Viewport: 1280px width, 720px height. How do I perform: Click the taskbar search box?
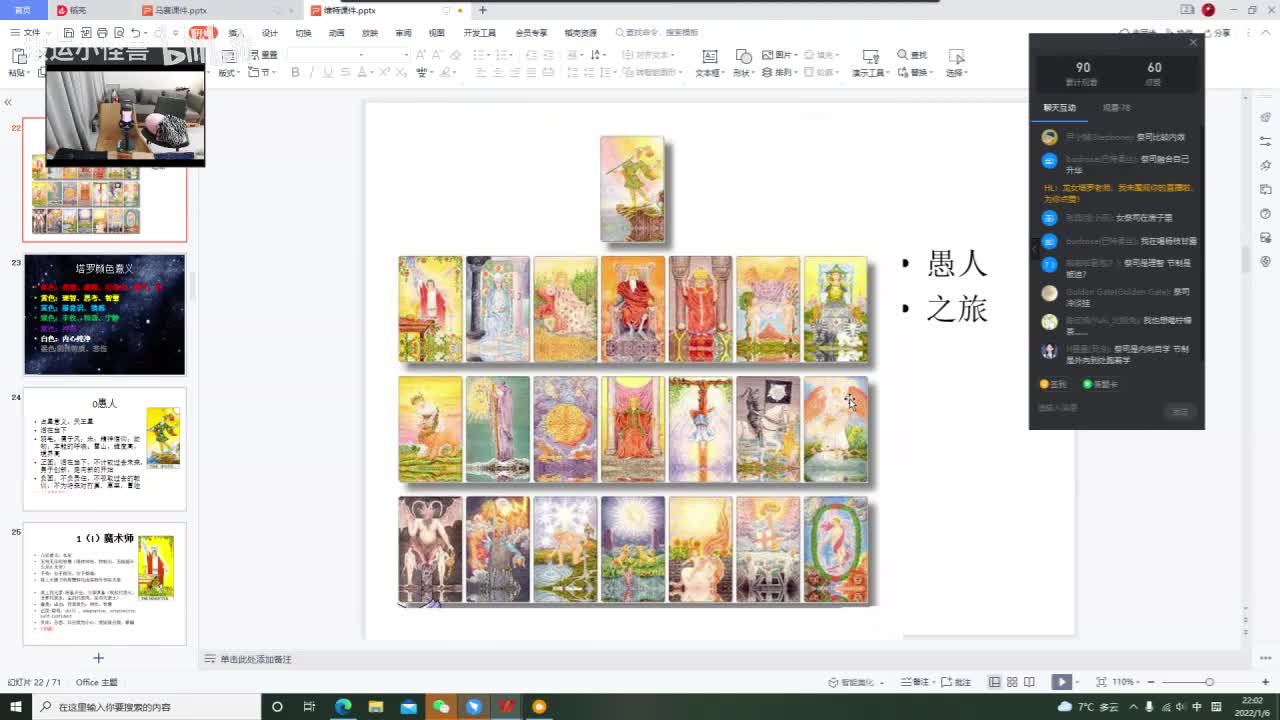click(146, 707)
